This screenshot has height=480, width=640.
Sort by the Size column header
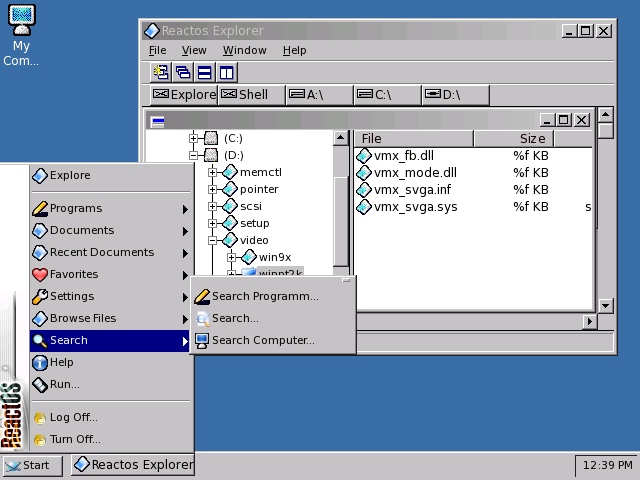[513, 139]
